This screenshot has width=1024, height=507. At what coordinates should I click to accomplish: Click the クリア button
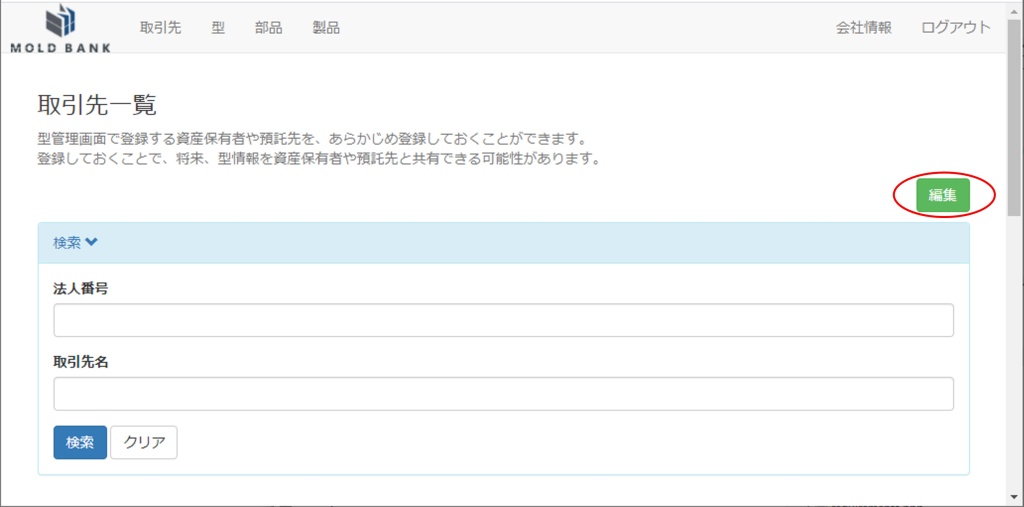click(x=144, y=442)
